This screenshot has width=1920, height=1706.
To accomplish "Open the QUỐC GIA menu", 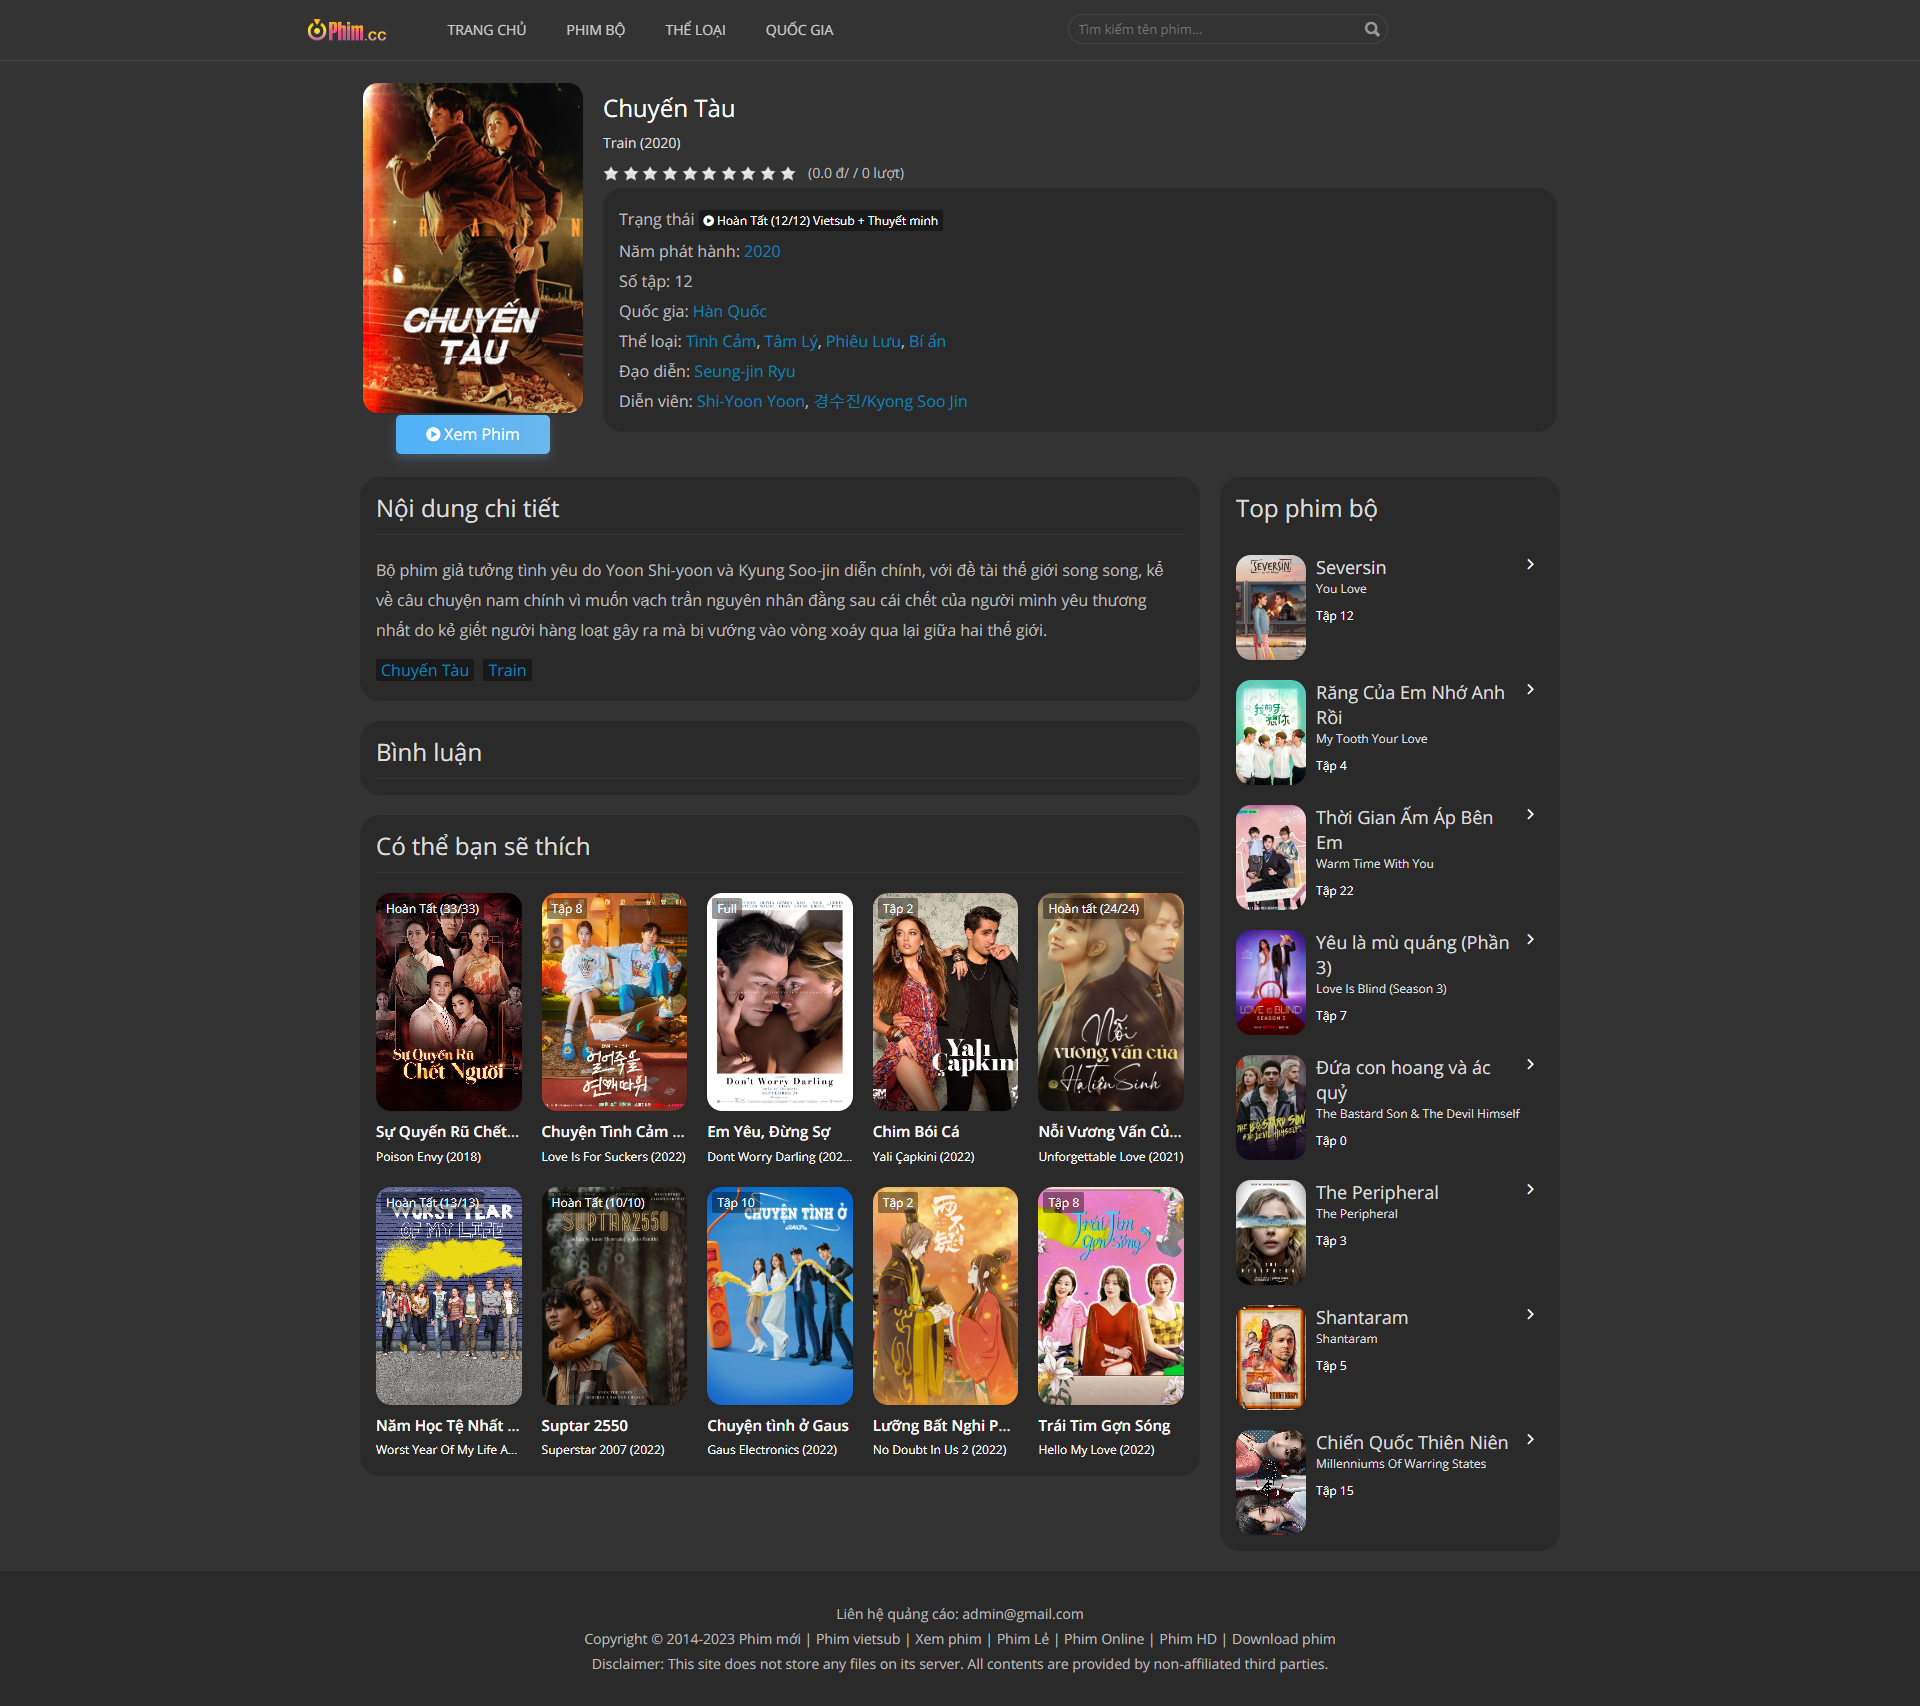I will click(799, 30).
